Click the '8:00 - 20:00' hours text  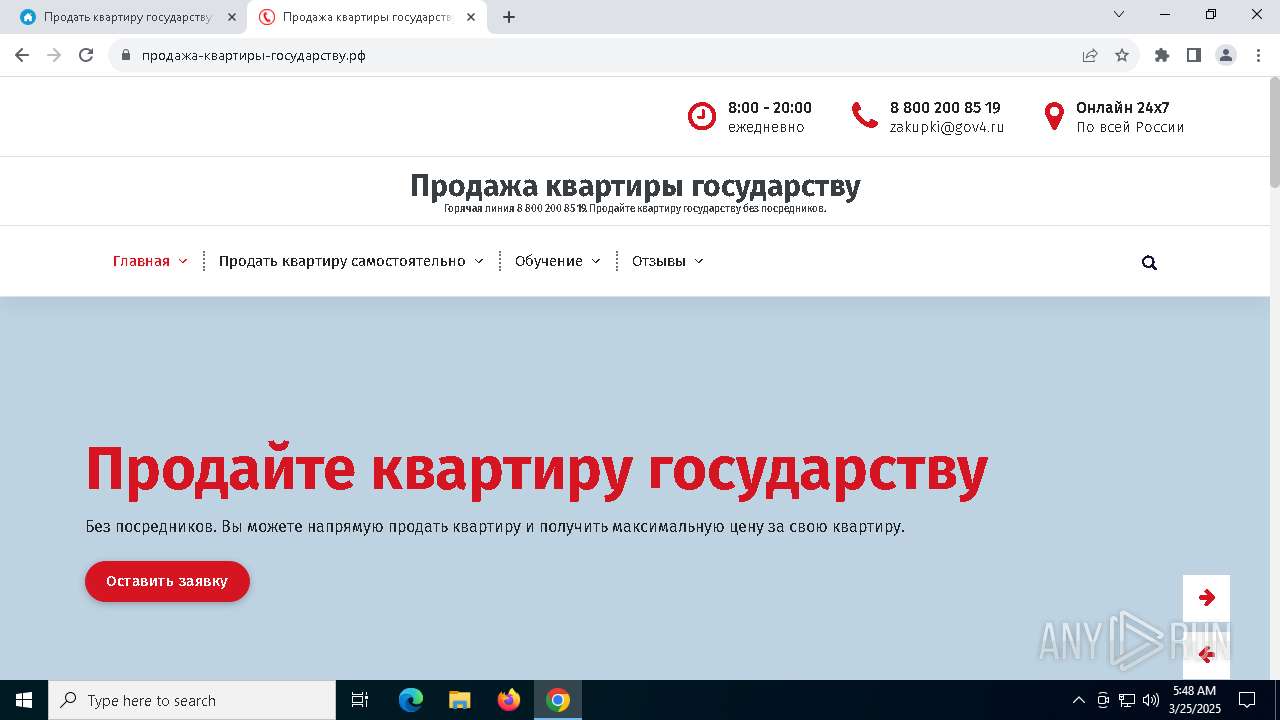[770, 108]
